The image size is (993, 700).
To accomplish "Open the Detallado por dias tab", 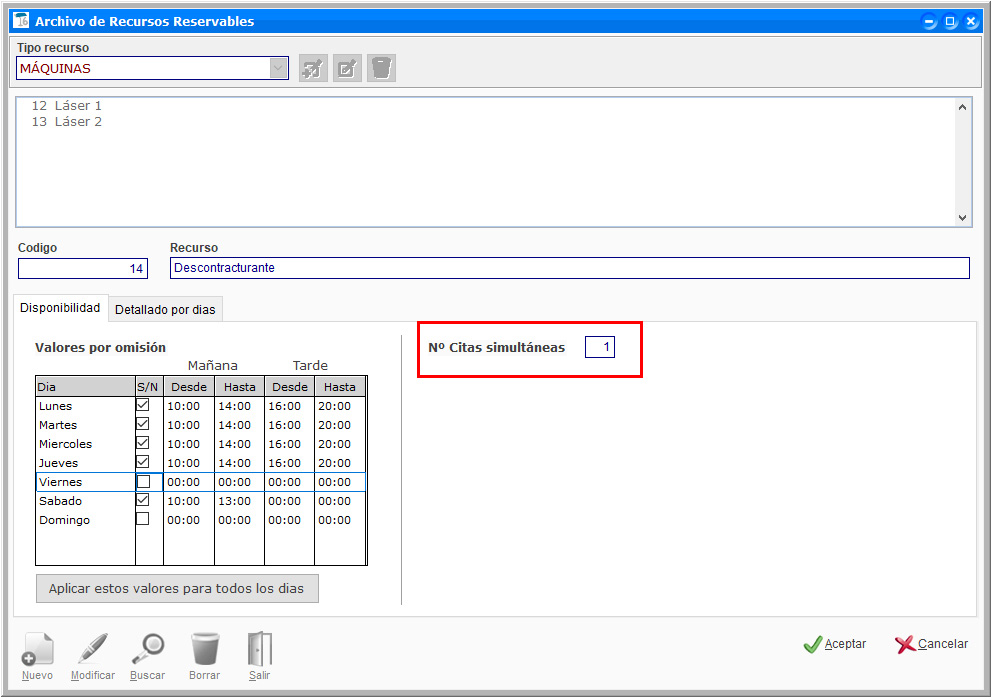I will click(165, 310).
